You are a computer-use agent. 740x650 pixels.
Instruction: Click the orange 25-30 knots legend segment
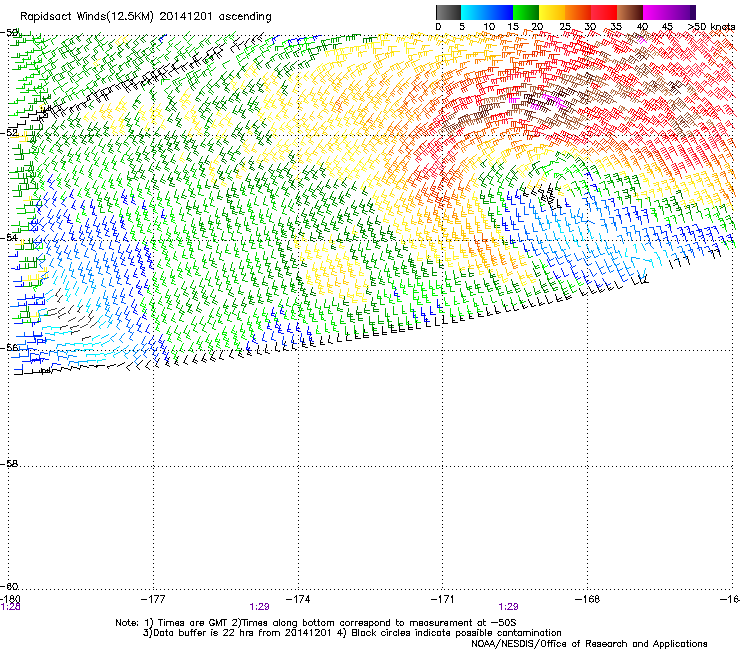point(578,12)
